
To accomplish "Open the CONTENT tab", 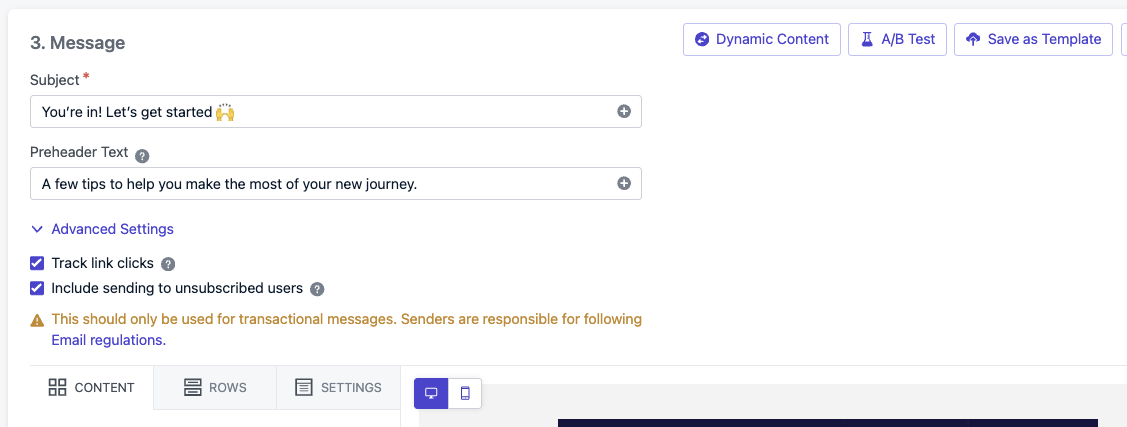I will (91, 387).
